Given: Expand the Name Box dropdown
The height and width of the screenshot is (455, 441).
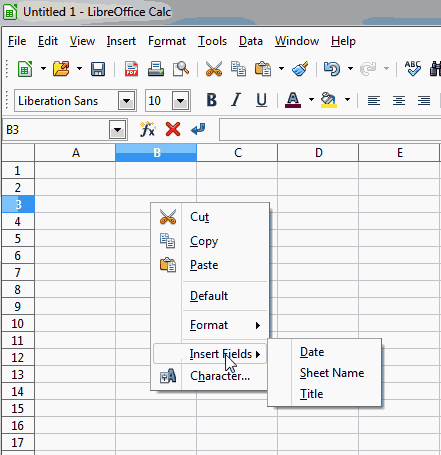Looking at the screenshot, I should click(x=117, y=130).
